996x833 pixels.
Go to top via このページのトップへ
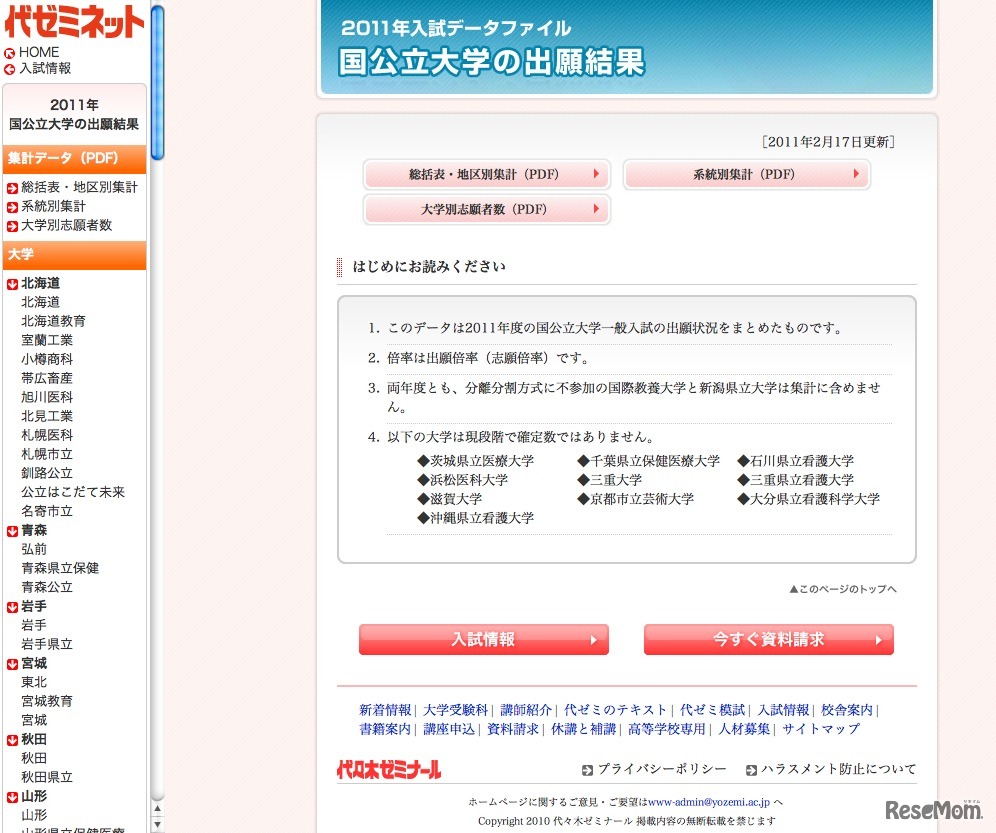(x=843, y=589)
